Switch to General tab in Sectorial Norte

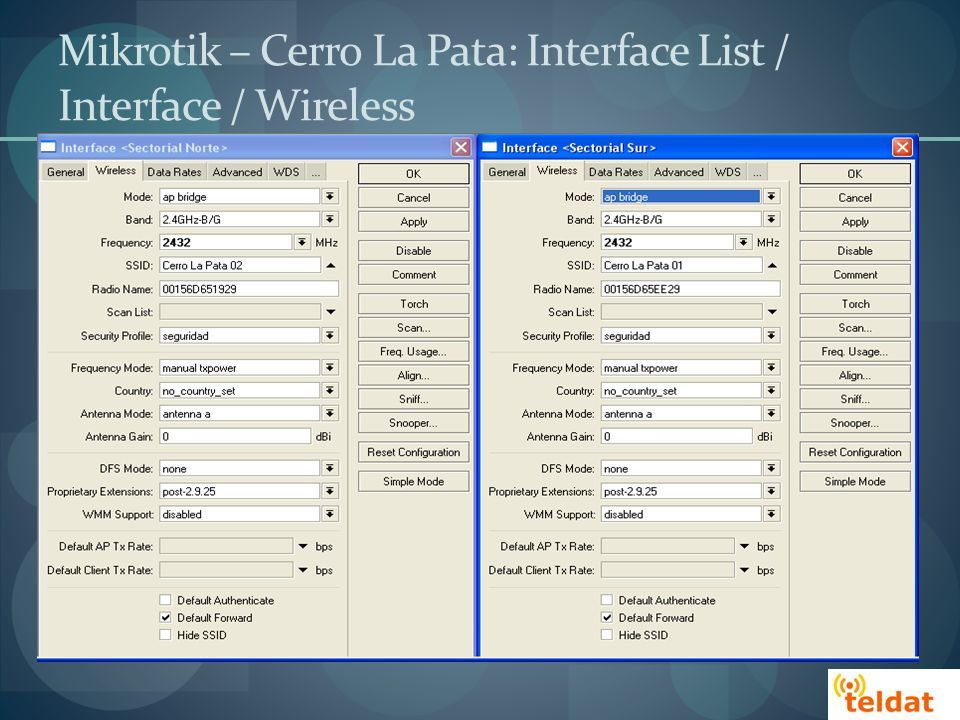click(66, 172)
